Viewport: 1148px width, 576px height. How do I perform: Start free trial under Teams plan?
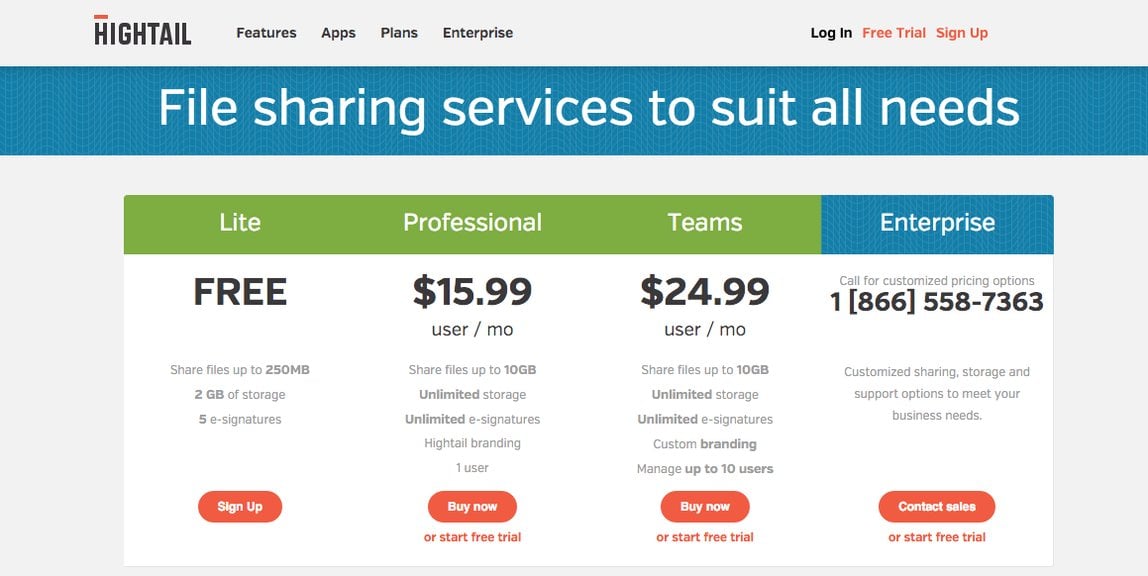click(x=705, y=537)
